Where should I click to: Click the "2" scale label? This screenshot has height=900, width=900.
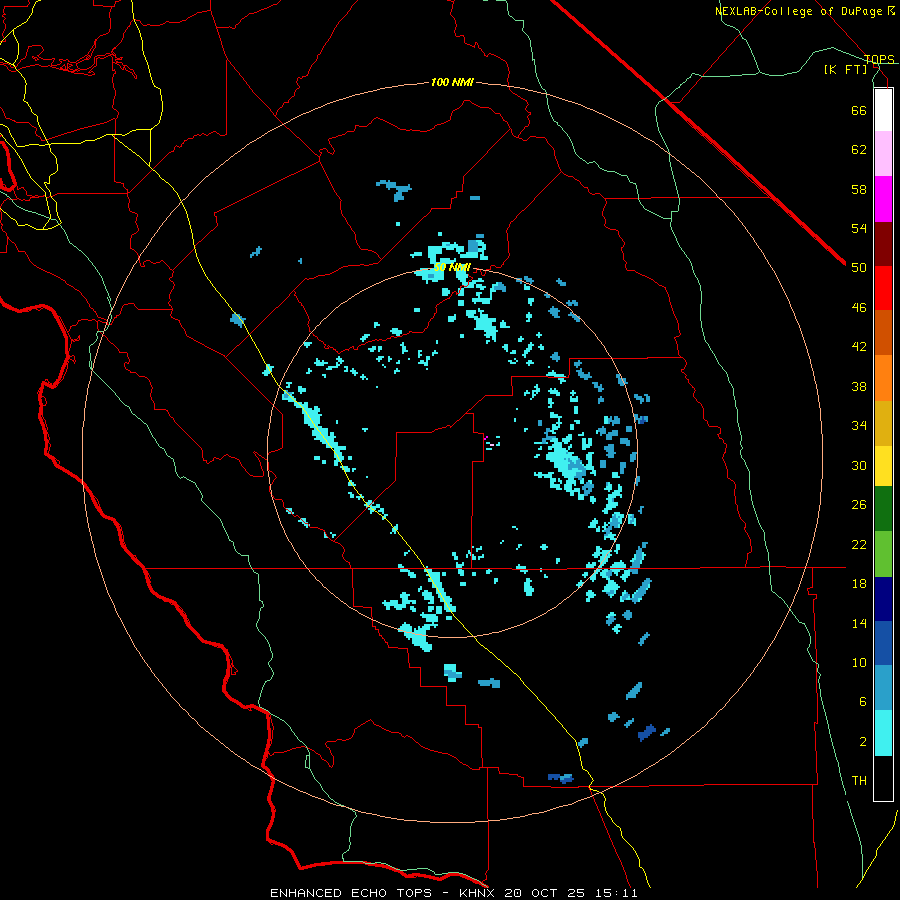pyautogui.click(x=863, y=742)
